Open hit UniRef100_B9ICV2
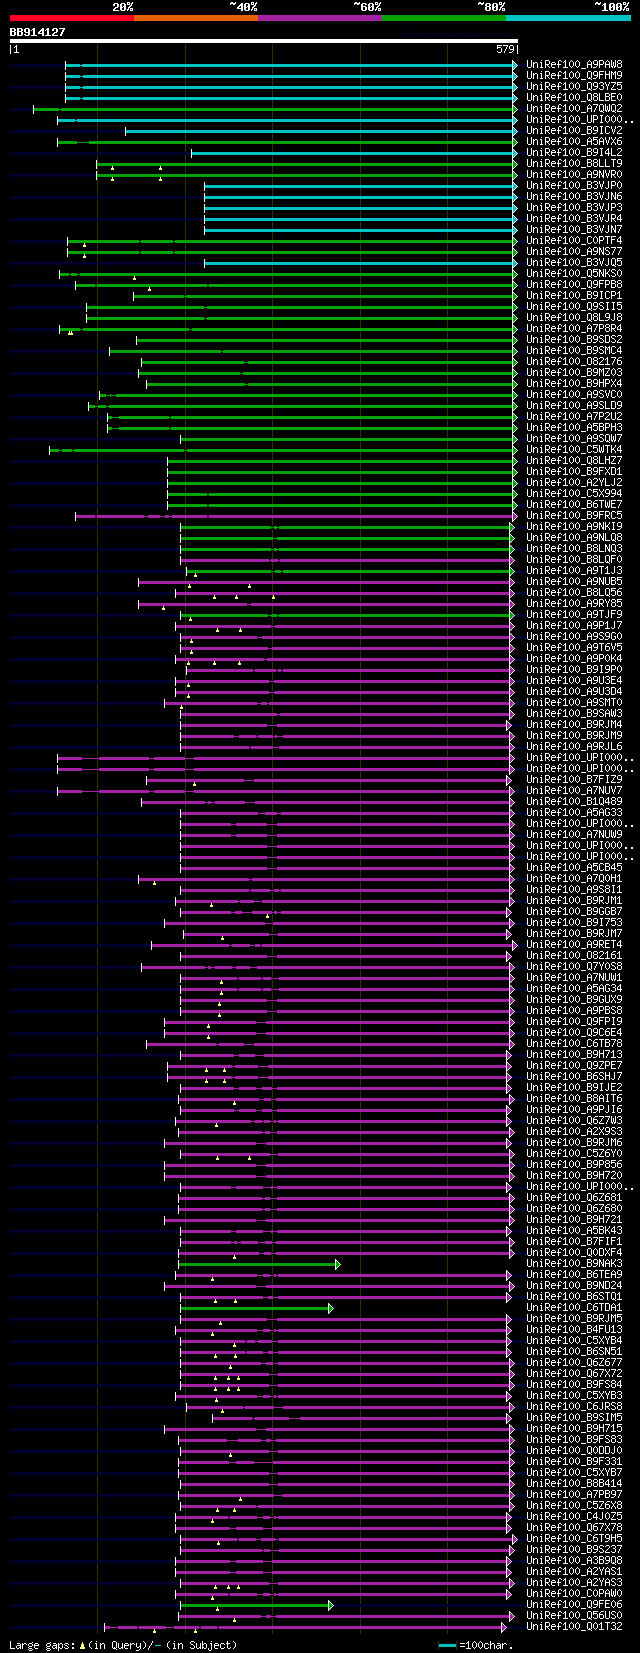Image resolution: width=640 pixels, height=1653 pixels. (574, 130)
